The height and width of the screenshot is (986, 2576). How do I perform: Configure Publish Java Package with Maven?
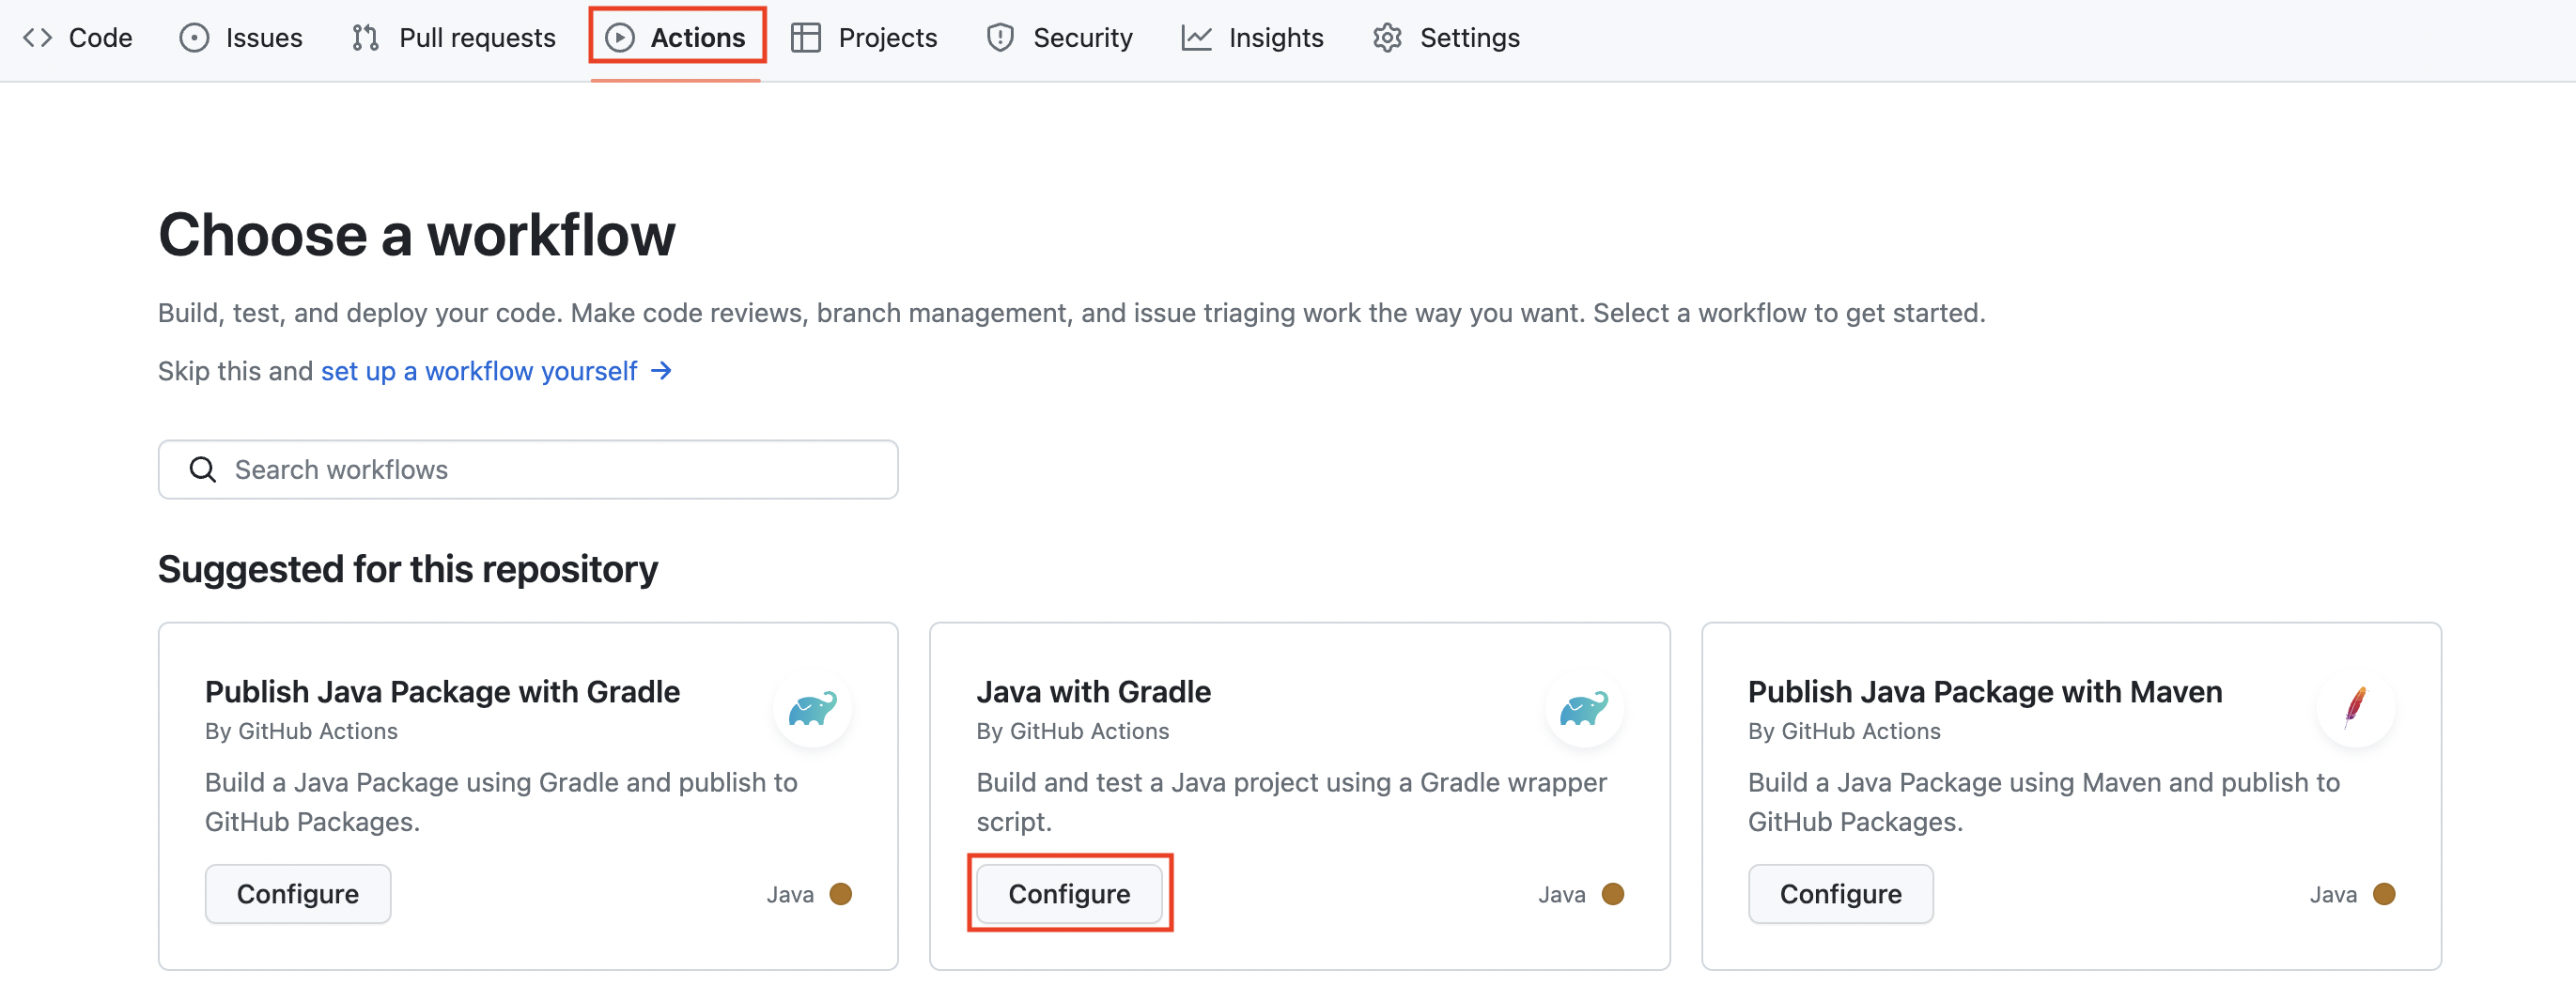coord(1840,893)
